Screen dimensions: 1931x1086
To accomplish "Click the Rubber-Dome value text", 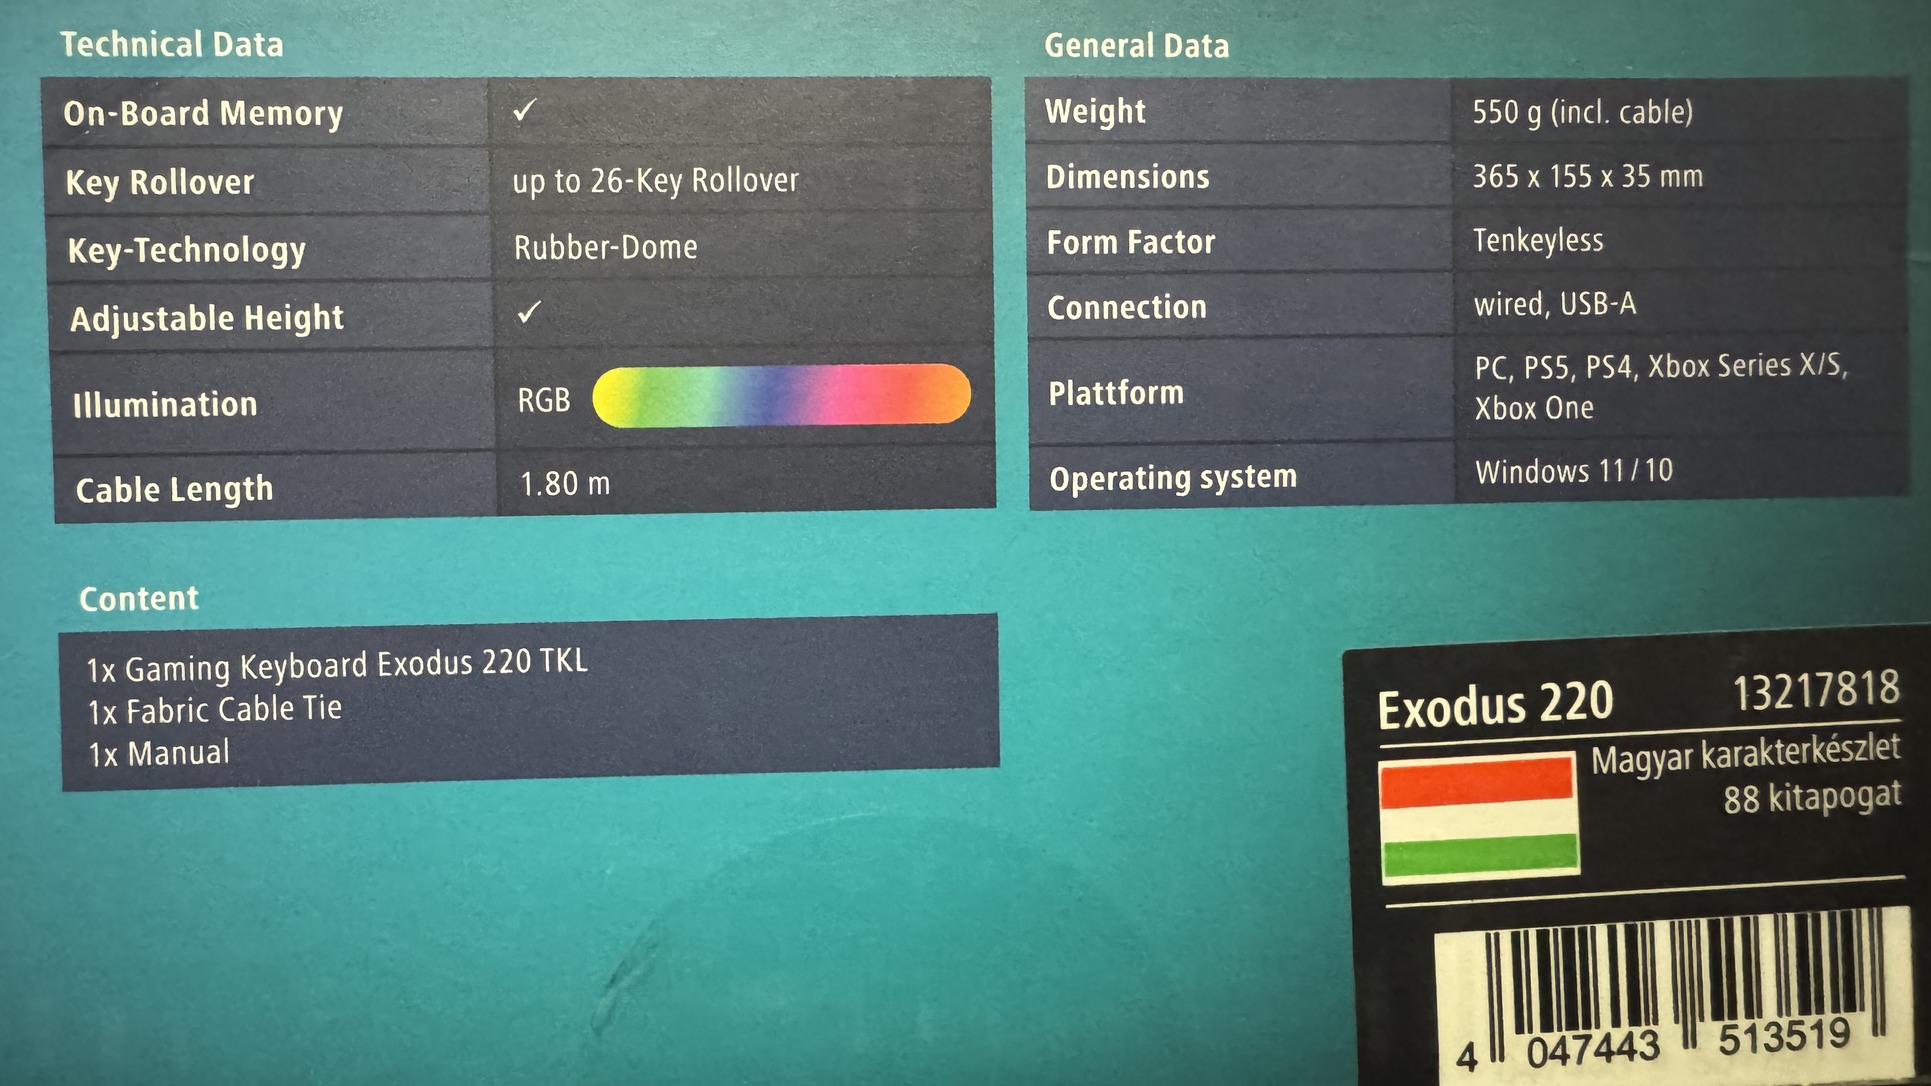I will pos(605,247).
